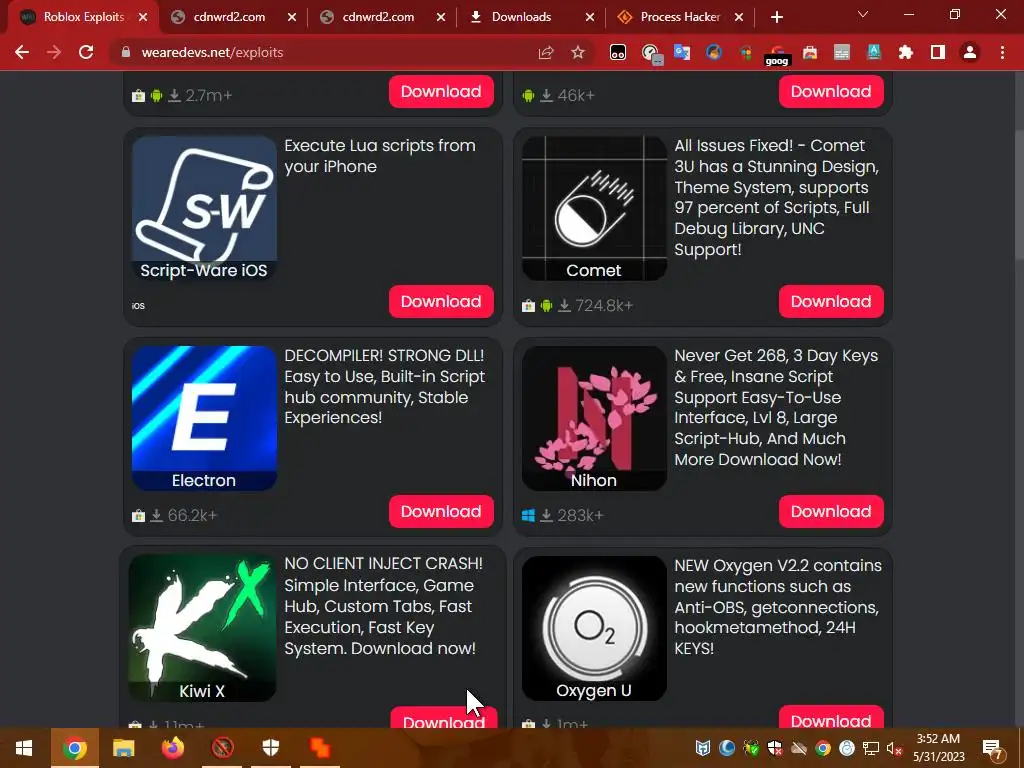Click the 283k+ download count

coord(581,516)
